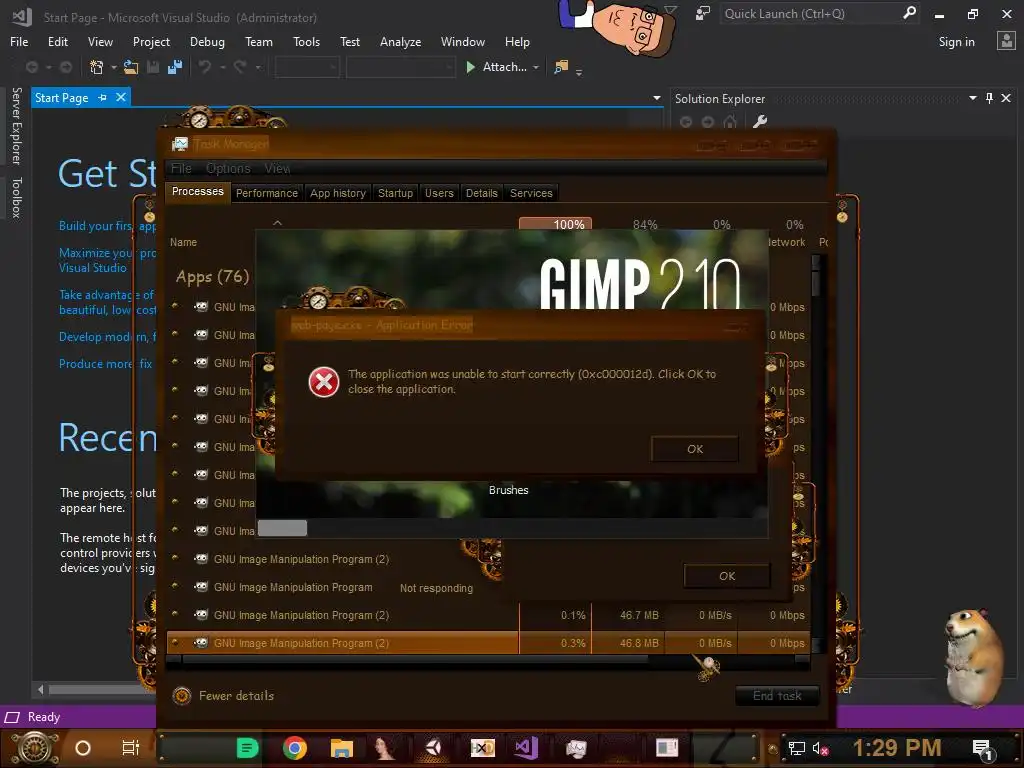Click the muted volume tray icon
The image size is (1024, 768).
pyautogui.click(x=820, y=748)
